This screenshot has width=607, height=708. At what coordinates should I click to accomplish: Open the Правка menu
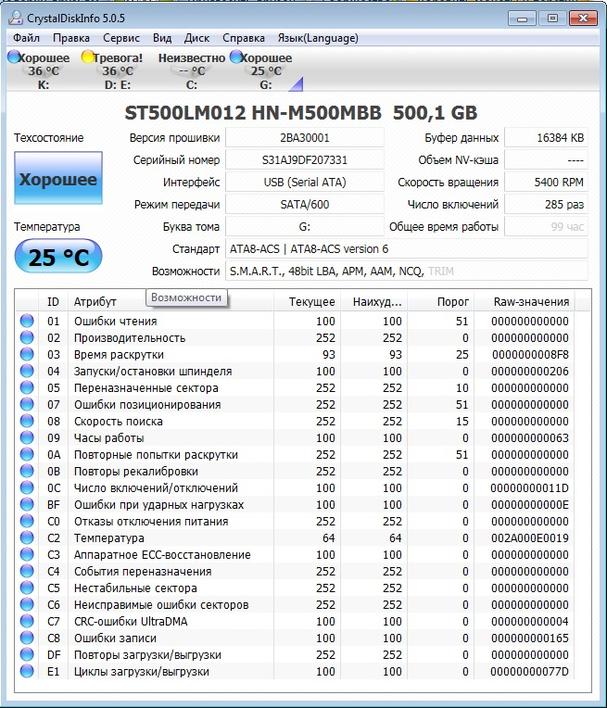[x=71, y=38]
